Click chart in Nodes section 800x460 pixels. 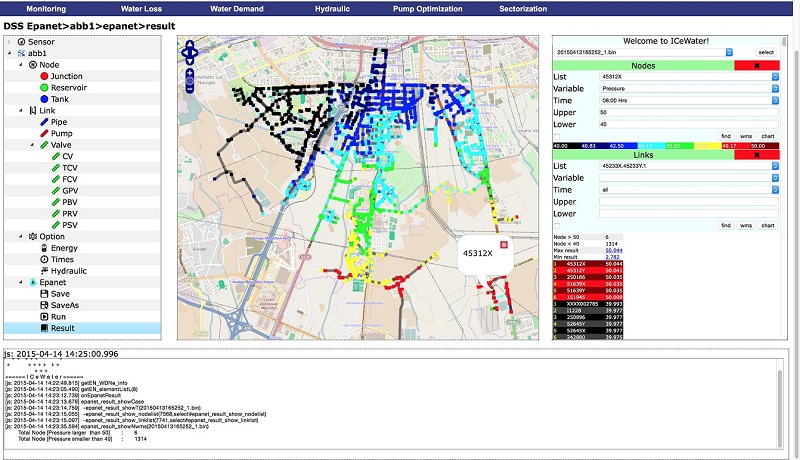(x=768, y=136)
